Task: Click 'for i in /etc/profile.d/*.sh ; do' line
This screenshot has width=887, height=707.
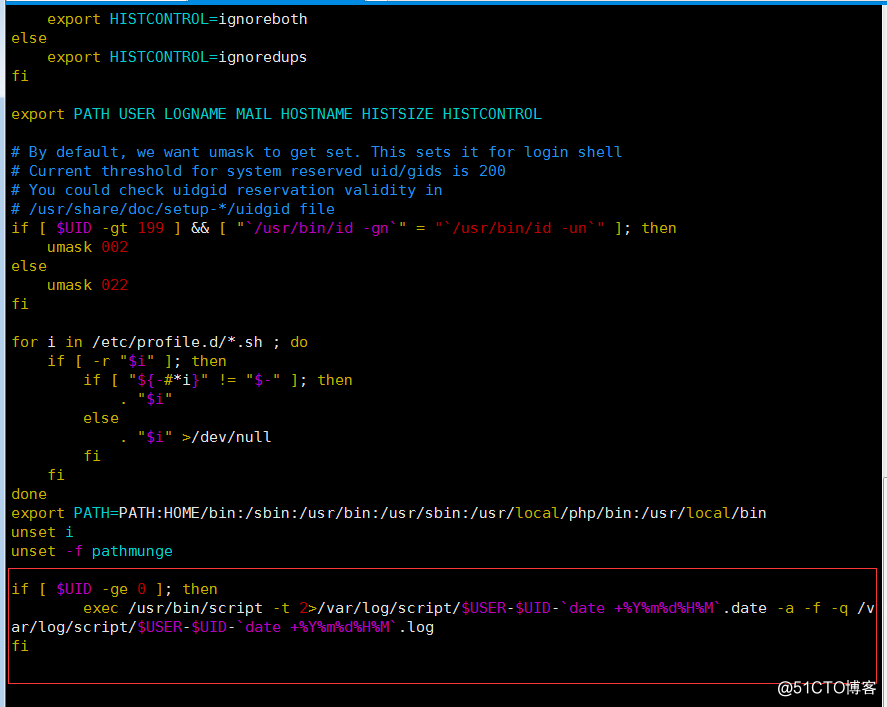Action: pos(160,342)
